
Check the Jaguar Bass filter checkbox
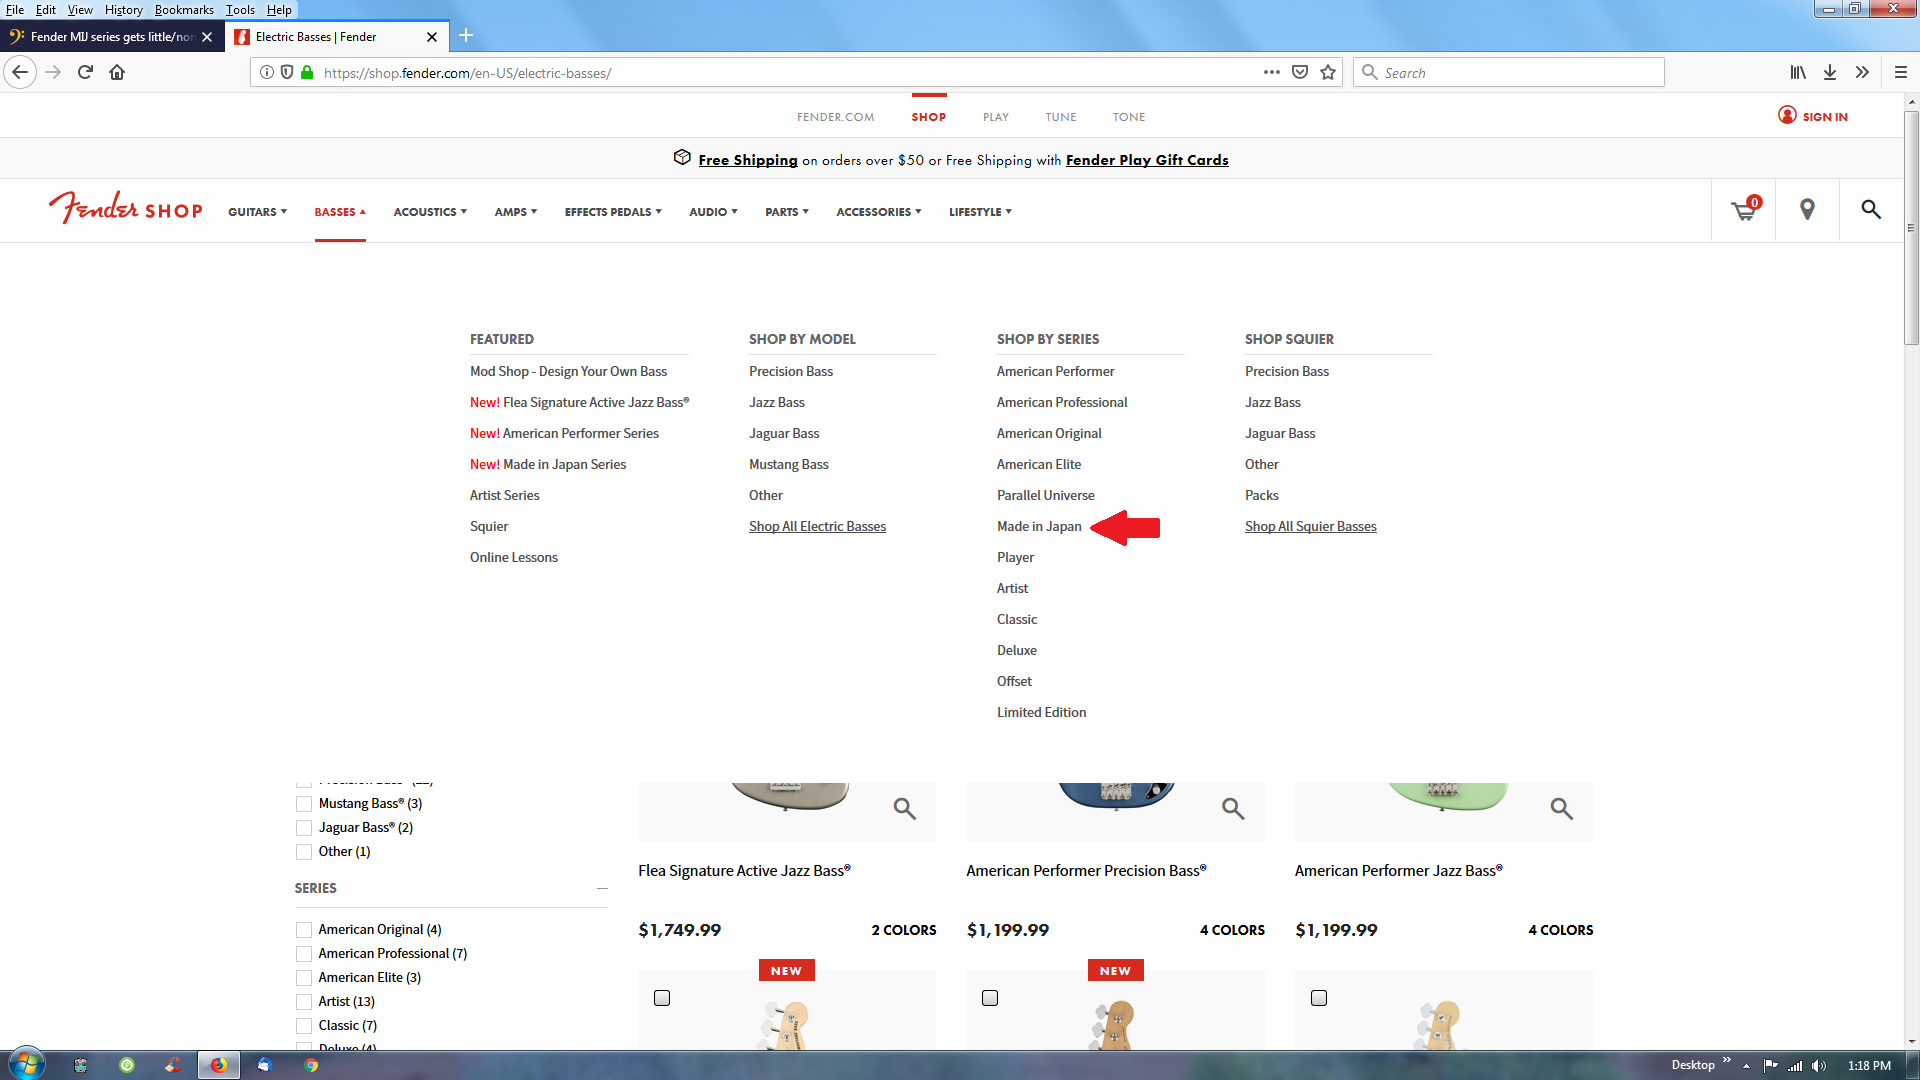(304, 828)
